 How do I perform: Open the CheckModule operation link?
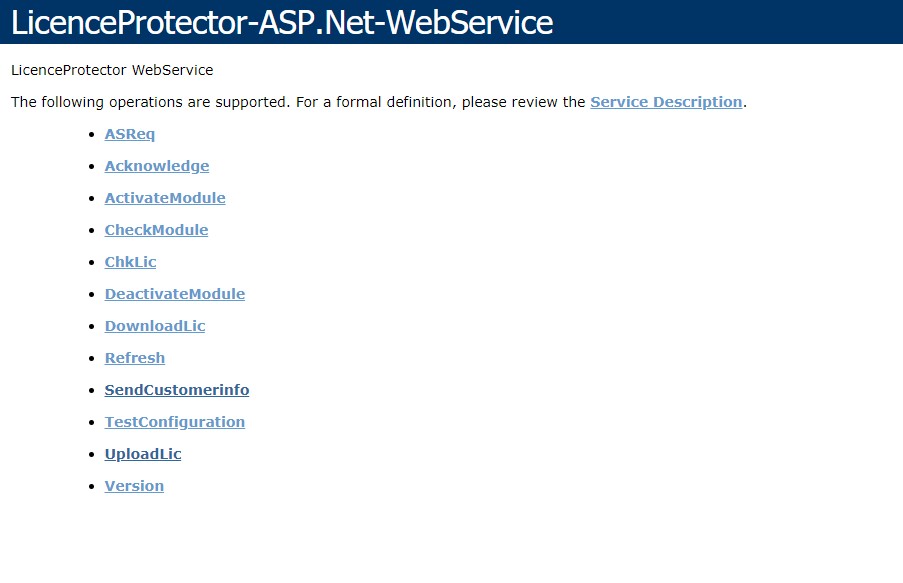coord(156,230)
